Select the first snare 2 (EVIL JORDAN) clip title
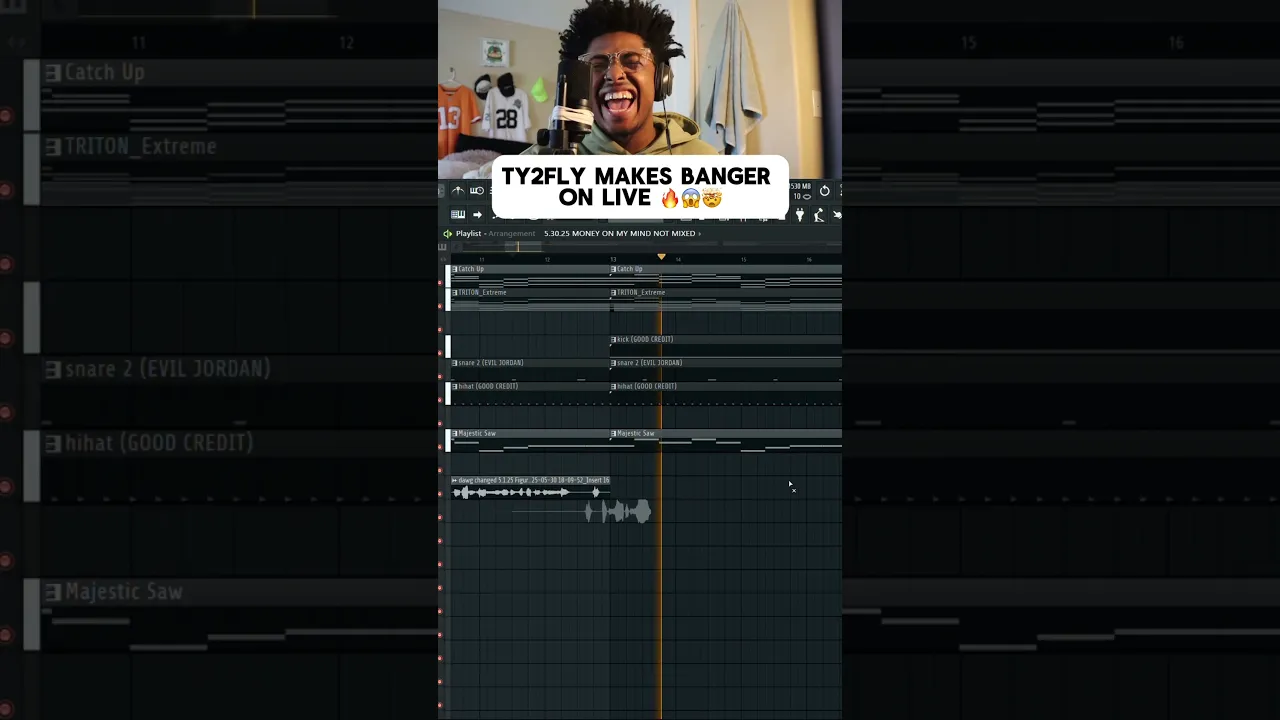This screenshot has width=1280, height=720. 491,363
